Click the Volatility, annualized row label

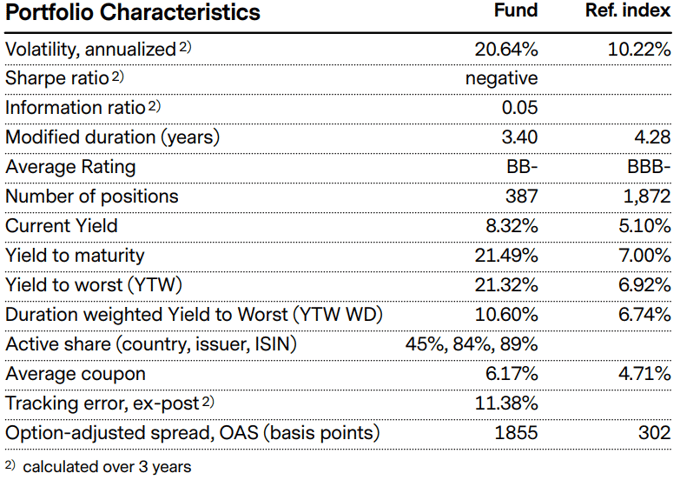tap(92, 49)
